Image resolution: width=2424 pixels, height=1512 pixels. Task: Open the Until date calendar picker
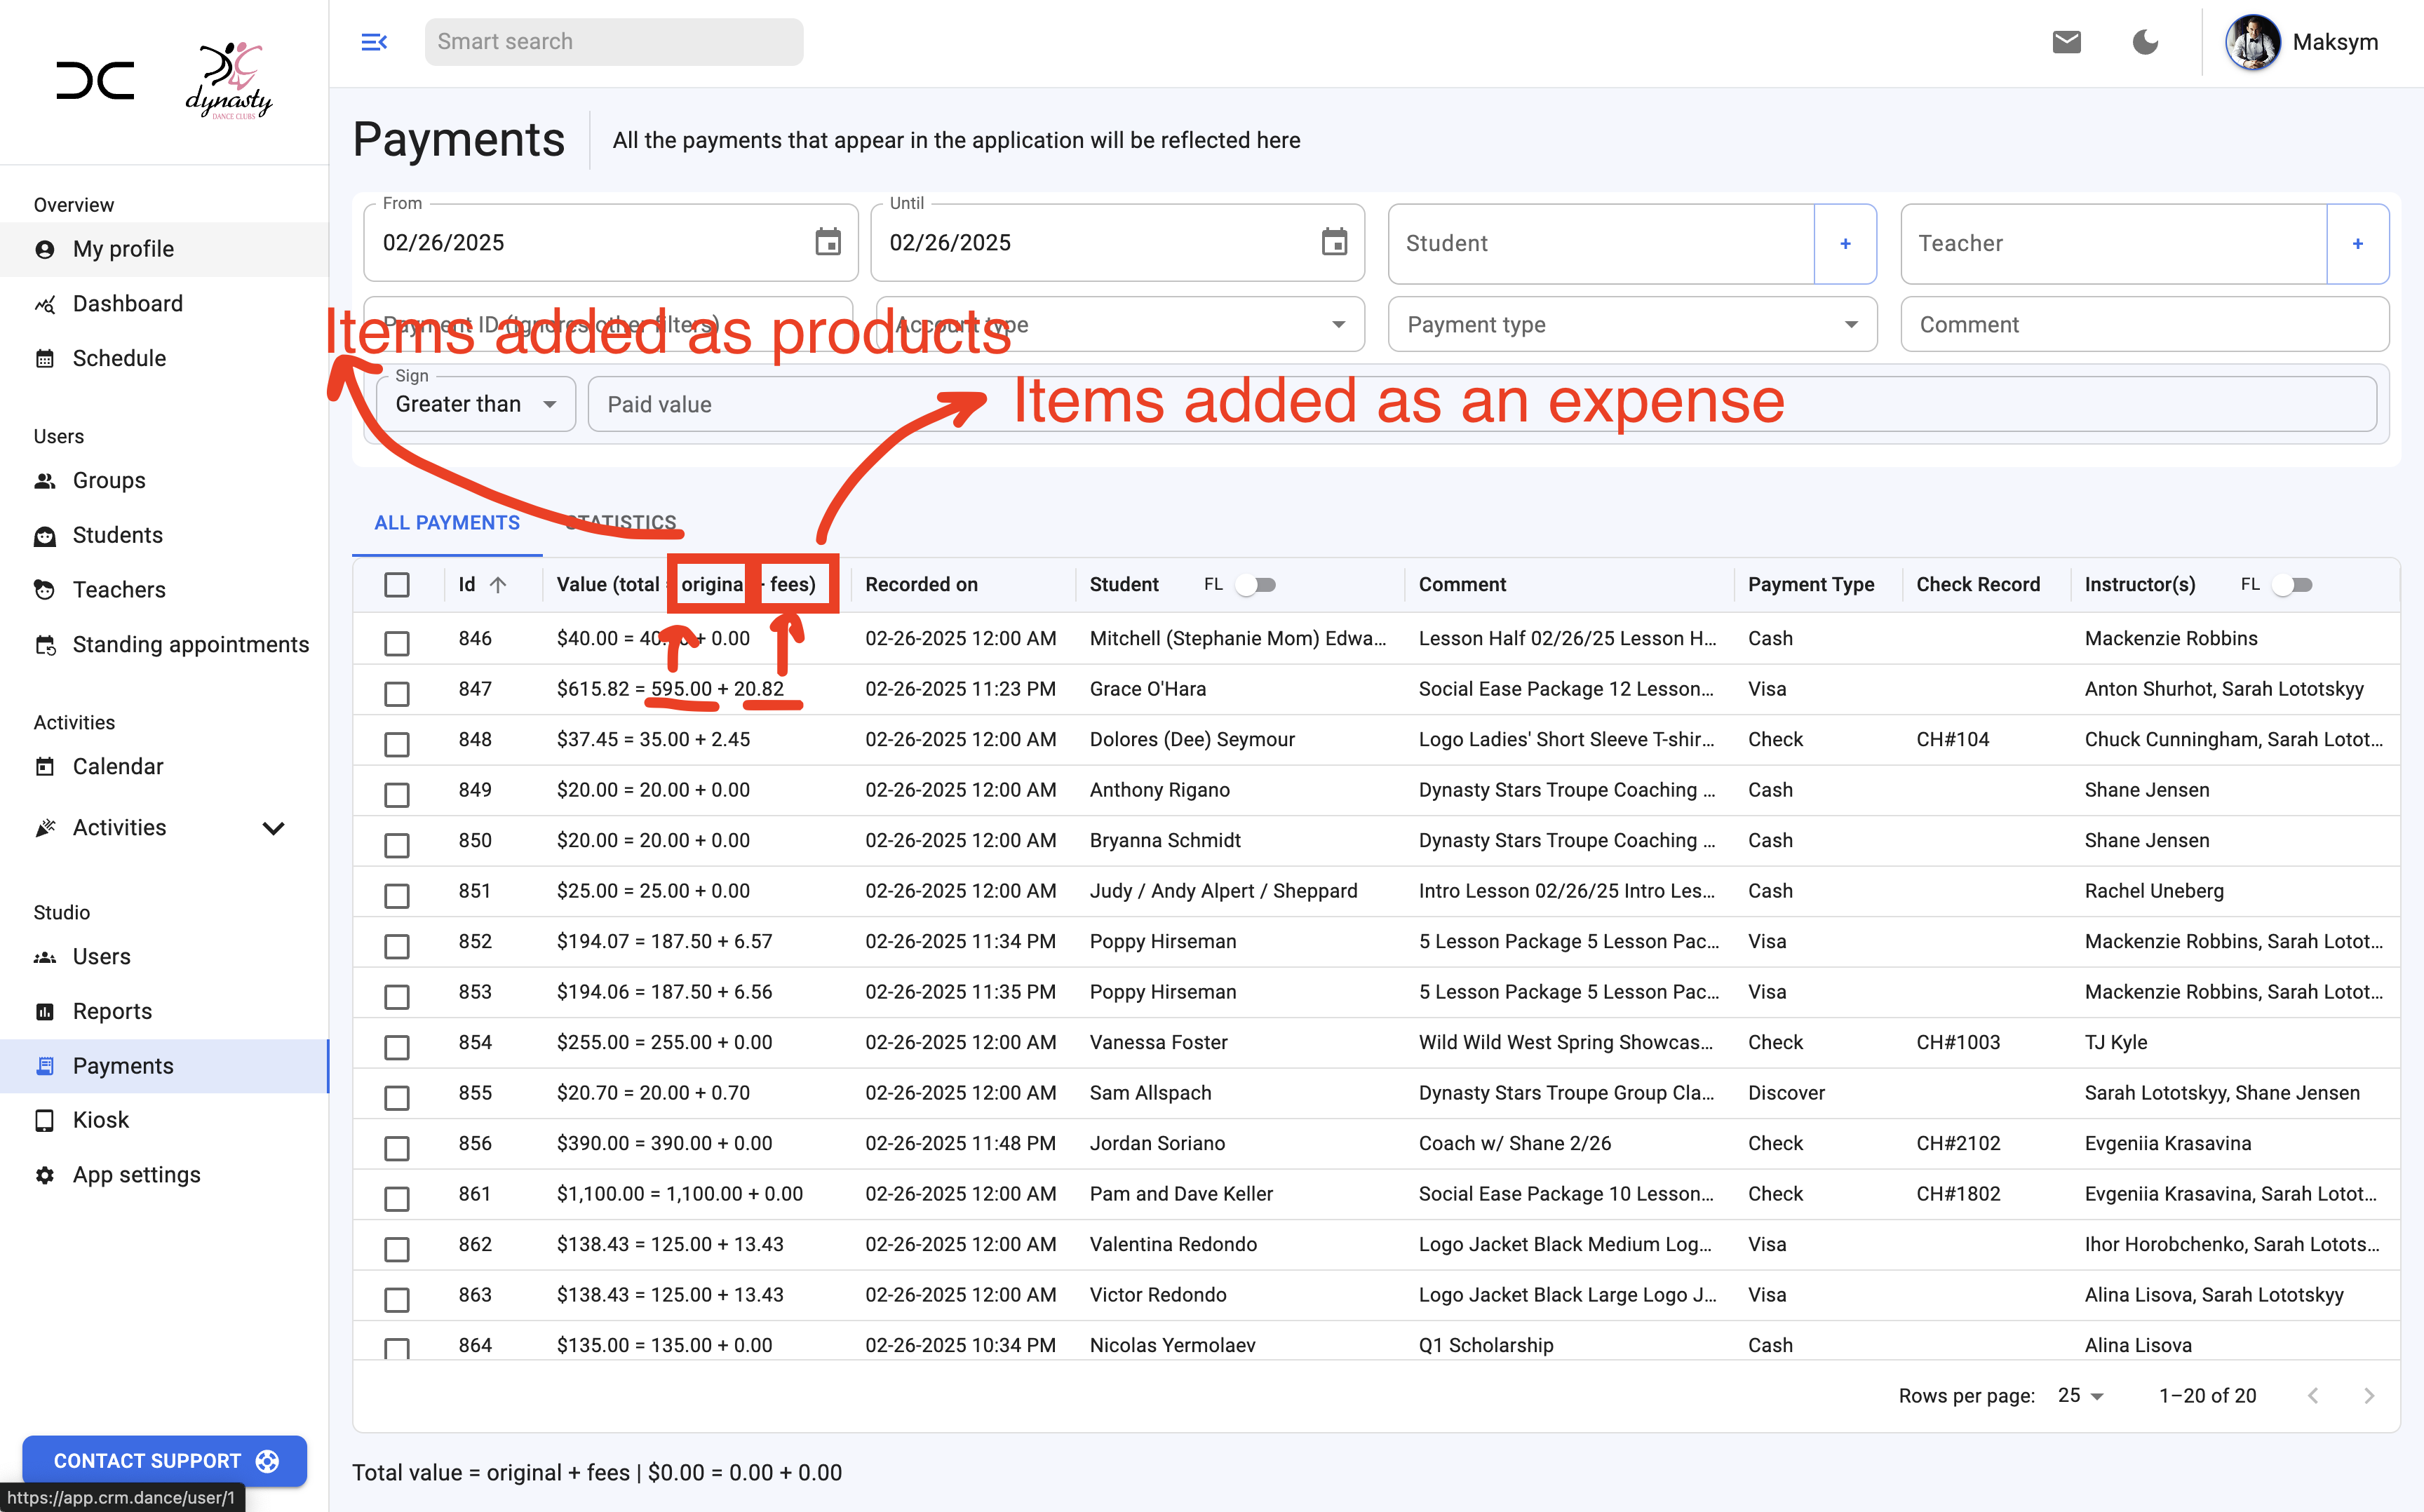1335,242
